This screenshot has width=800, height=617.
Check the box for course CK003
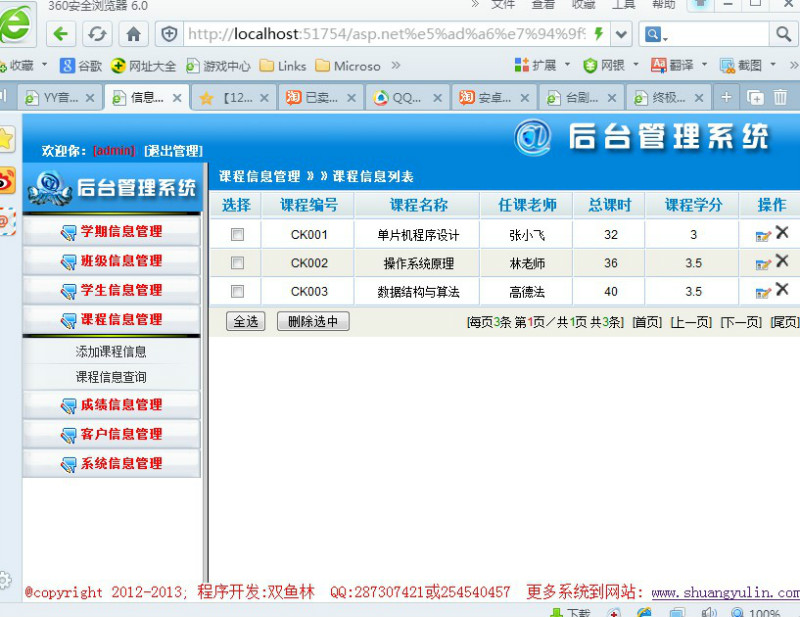pyautogui.click(x=237, y=291)
